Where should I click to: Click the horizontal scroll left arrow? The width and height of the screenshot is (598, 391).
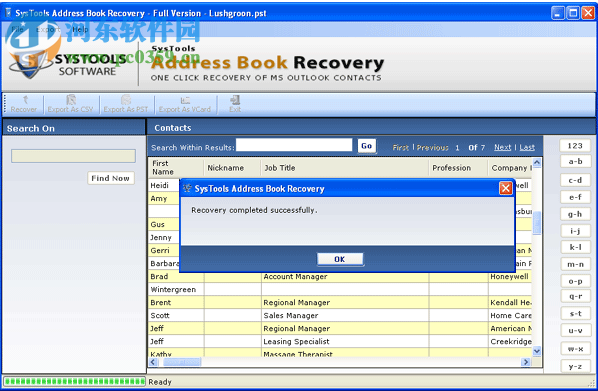[x=153, y=362]
